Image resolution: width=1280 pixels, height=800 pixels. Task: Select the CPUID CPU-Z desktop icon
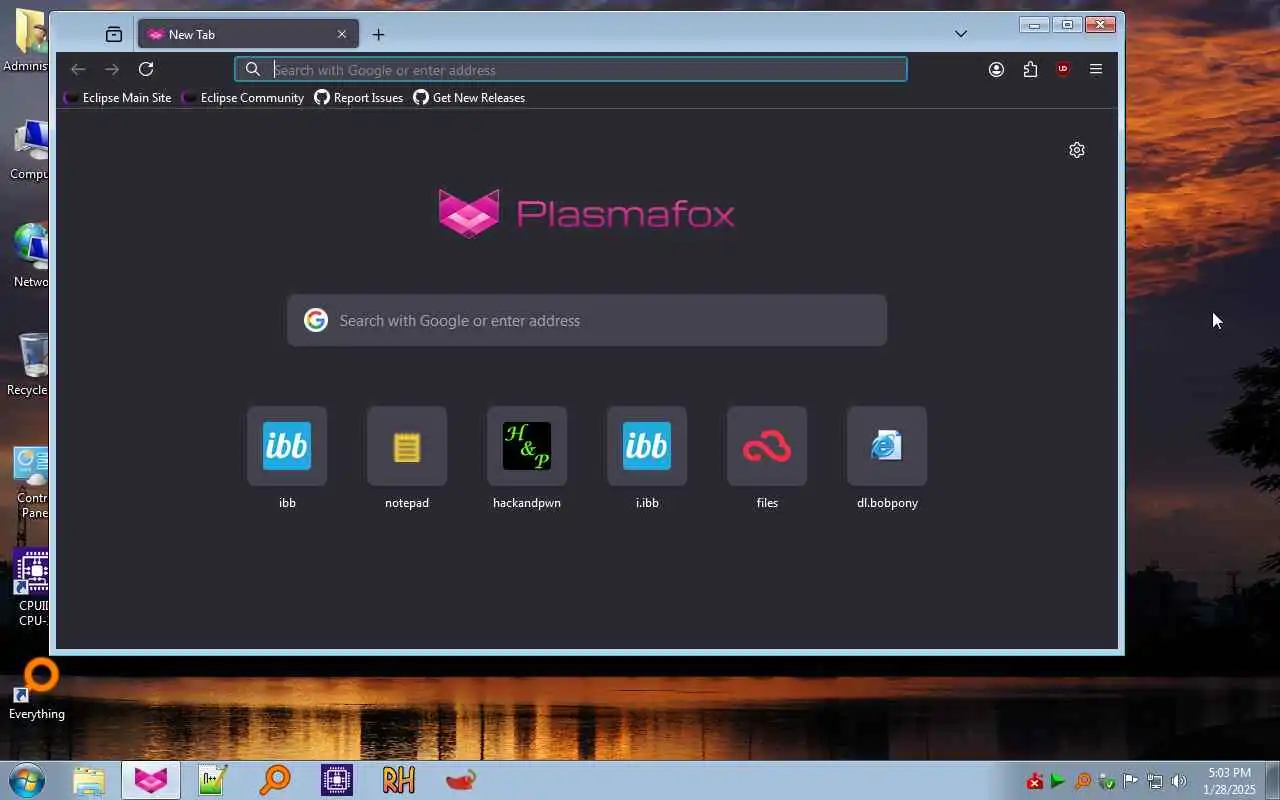pos(31,588)
